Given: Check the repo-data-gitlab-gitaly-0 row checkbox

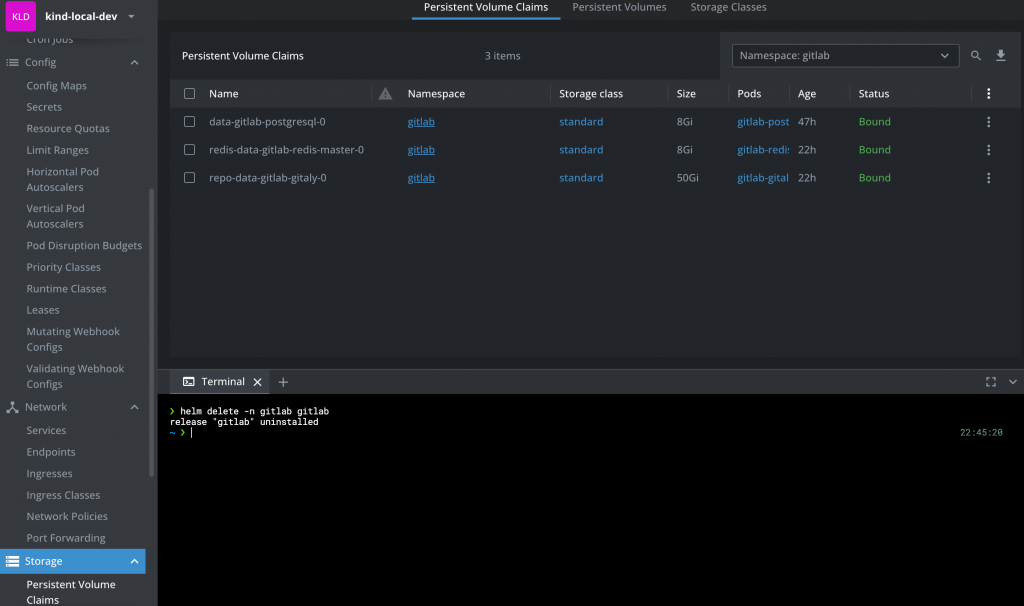Looking at the screenshot, I should point(189,178).
